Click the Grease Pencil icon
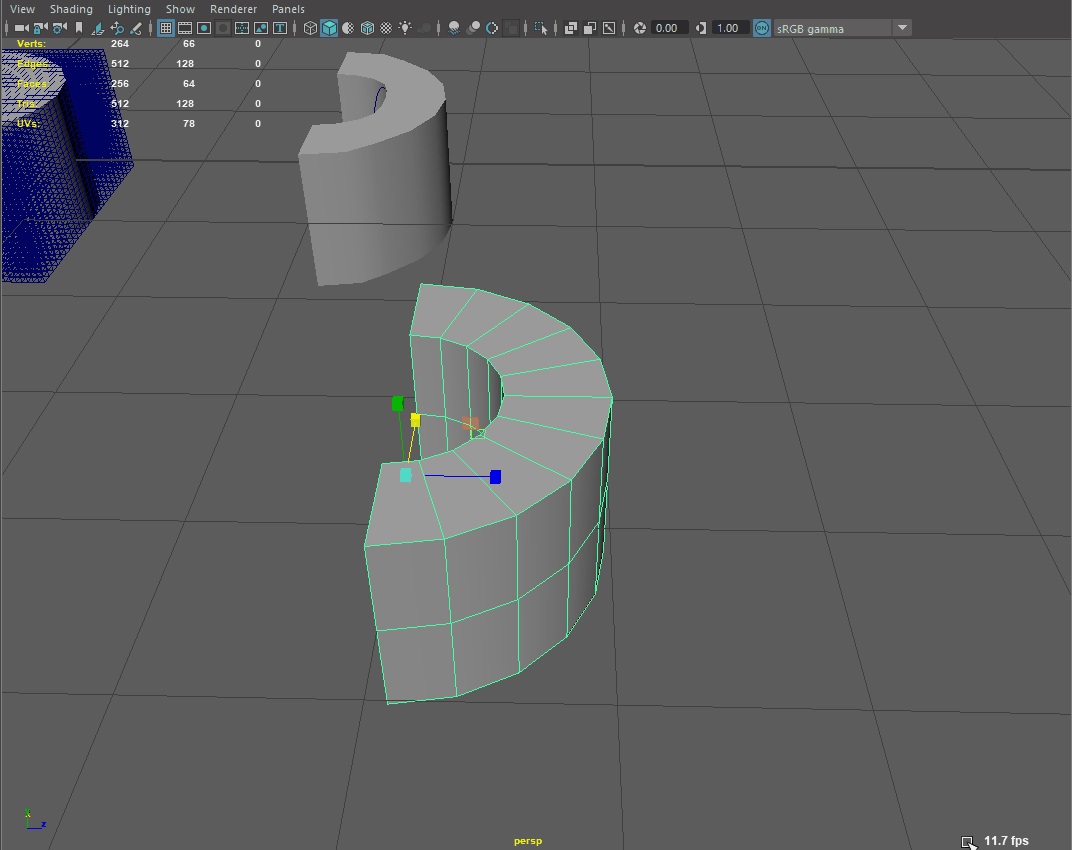 [136, 28]
